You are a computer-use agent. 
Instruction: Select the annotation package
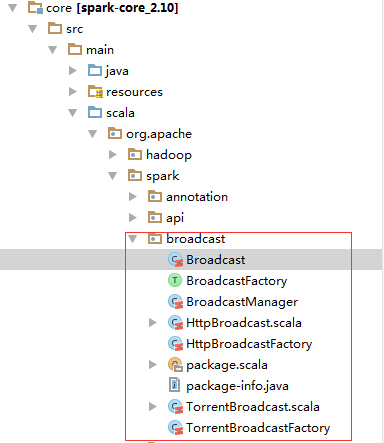click(197, 197)
